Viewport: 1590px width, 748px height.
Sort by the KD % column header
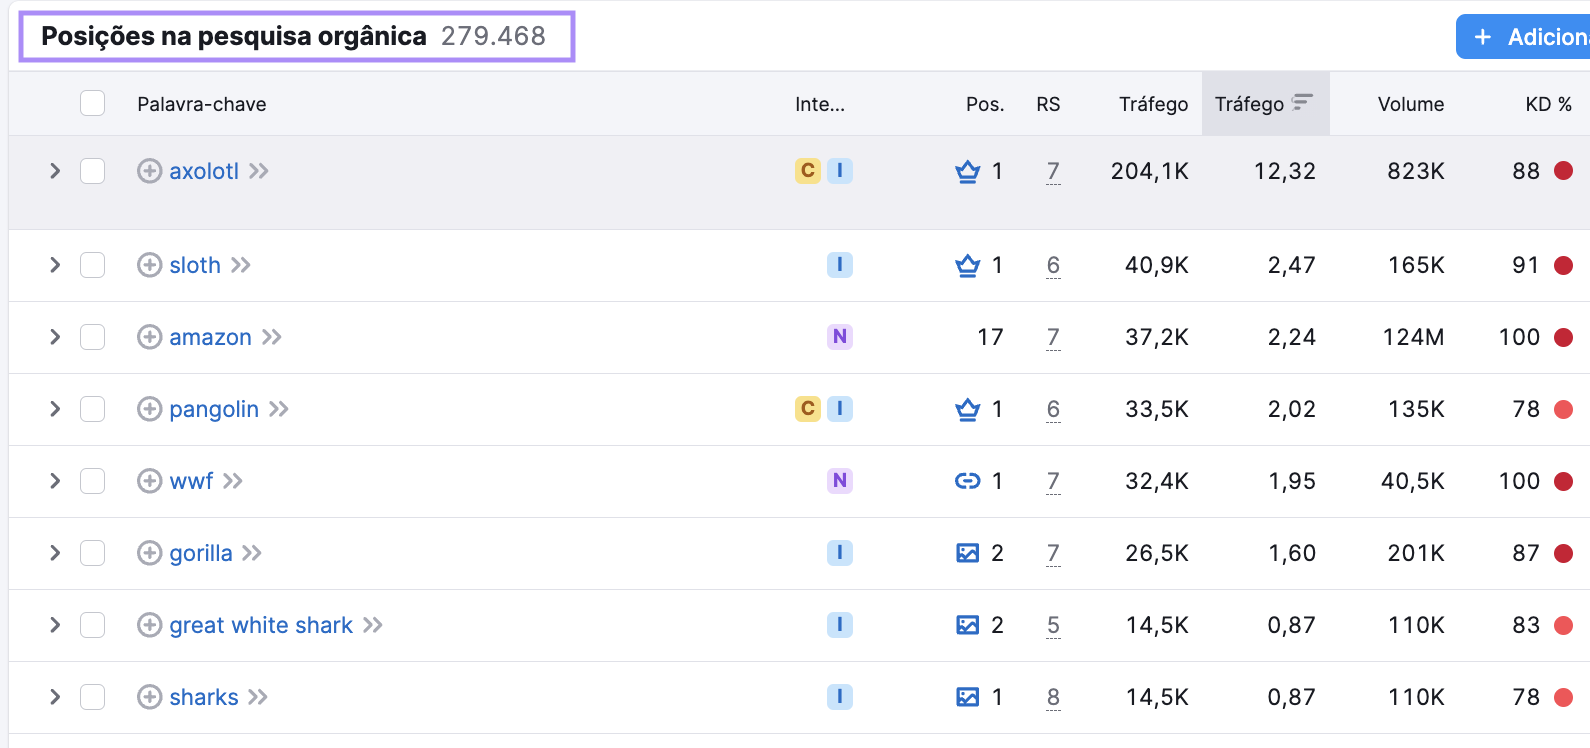1547,104
